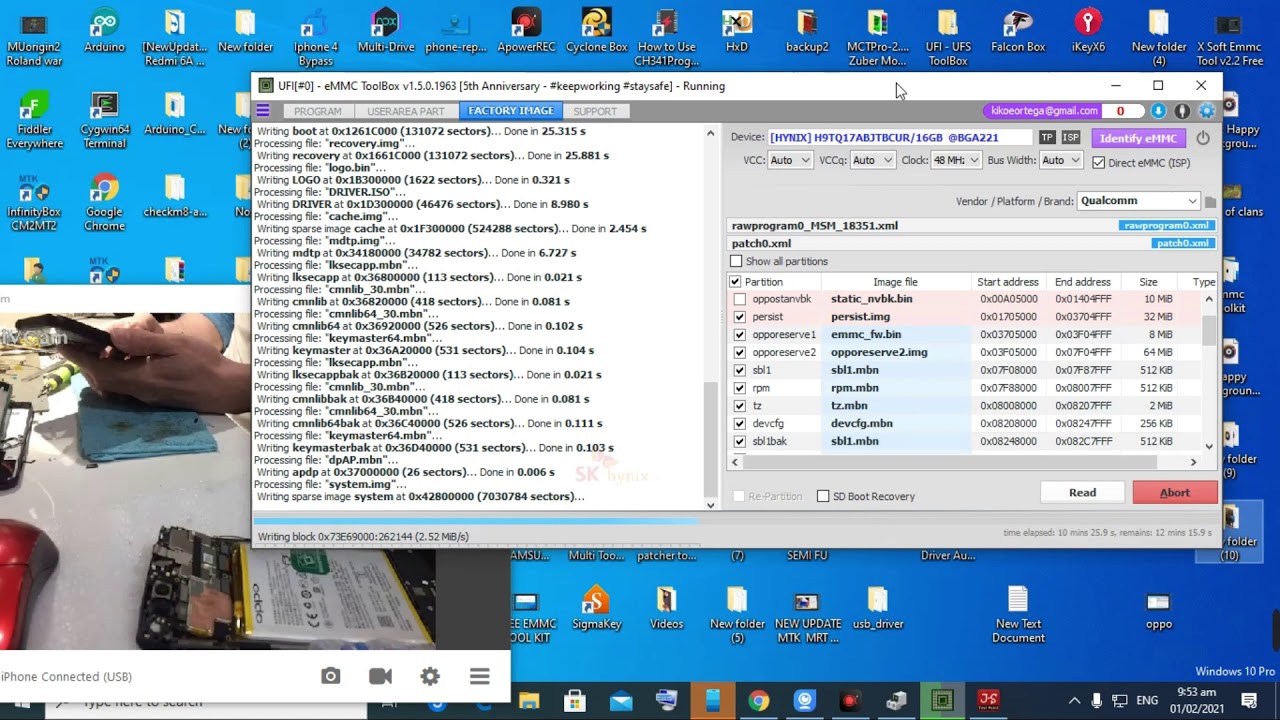The width and height of the screenshot is (1280, 720).
Task: Open ApowerREC desktop shortcut
Action: click(526, 30)
